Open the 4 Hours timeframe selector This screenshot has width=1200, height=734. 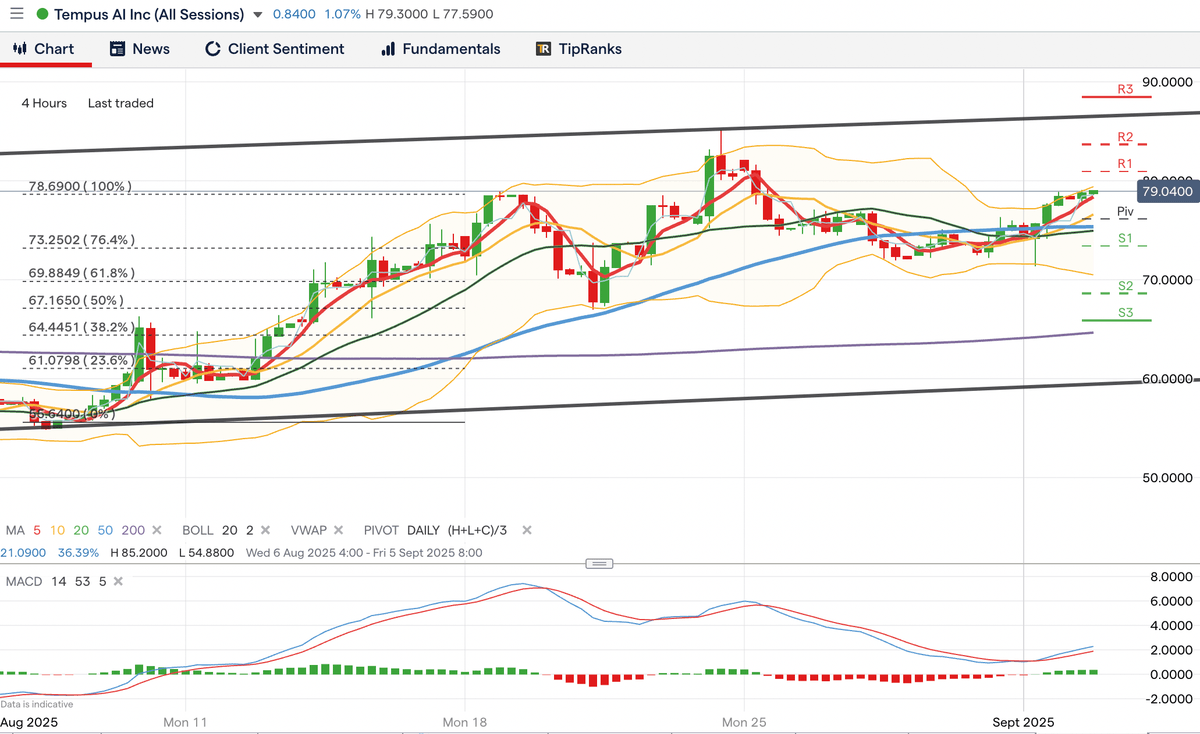[x=44, y=103]
